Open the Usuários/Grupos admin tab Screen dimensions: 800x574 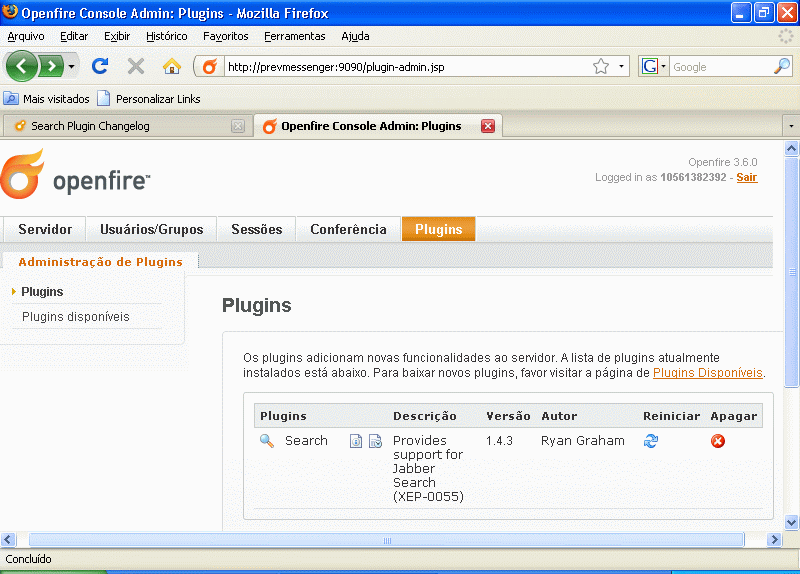(x=151, y=230)
